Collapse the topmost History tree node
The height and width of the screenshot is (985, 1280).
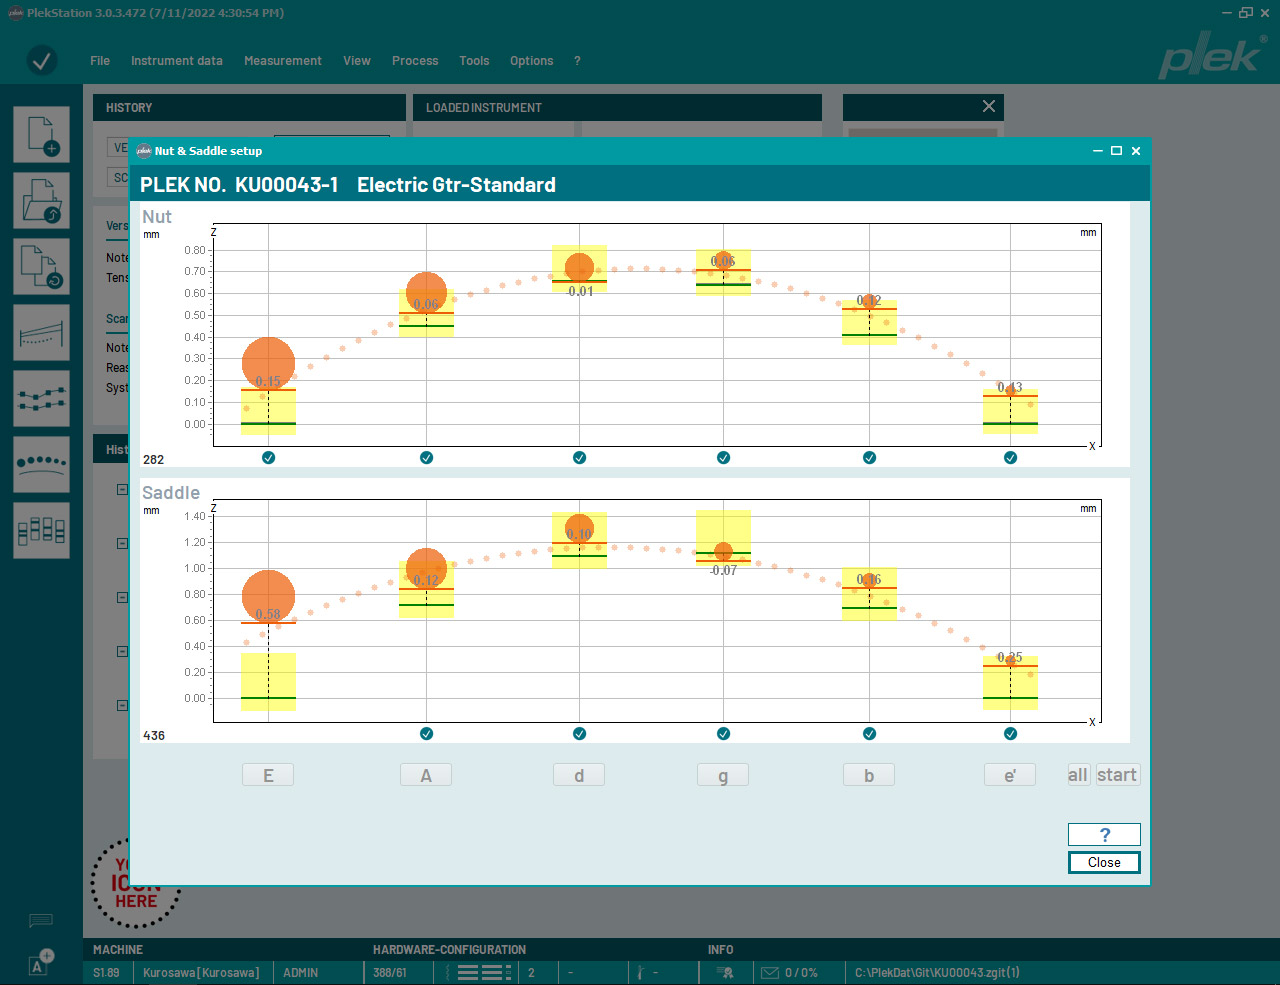click(122, 490)
